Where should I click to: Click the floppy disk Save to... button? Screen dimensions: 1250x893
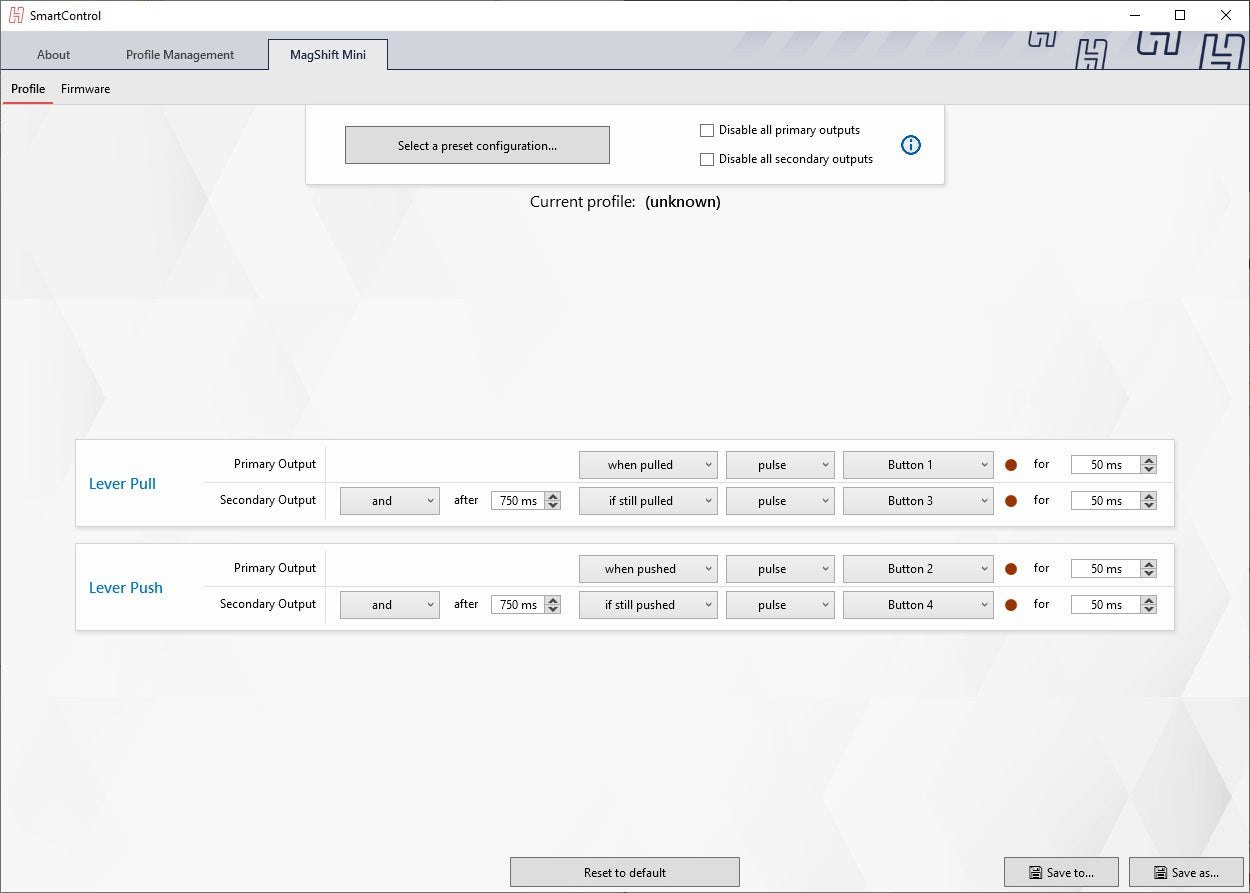pos(1061,872)
